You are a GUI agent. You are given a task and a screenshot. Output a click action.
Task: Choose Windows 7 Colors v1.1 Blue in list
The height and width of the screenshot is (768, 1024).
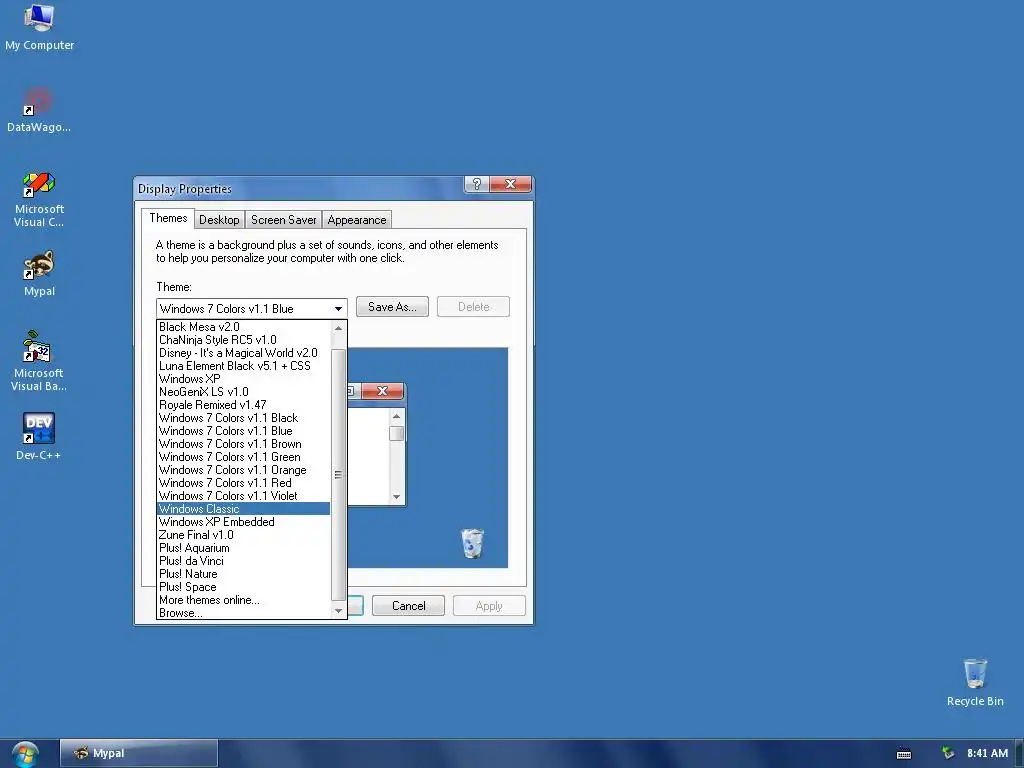click(244, 431)
